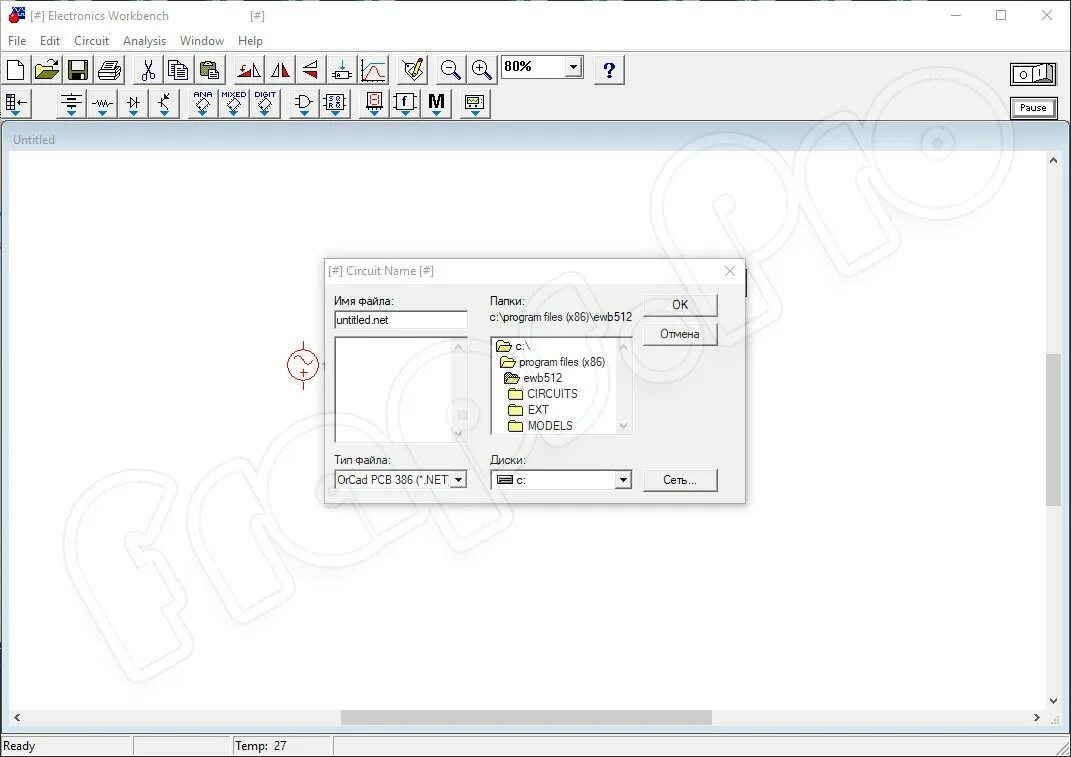Image resolution: width=1071 pixels, height=757 pixels.
Task: Expand the drives dropdown
Action: click(x=623, y=480)
